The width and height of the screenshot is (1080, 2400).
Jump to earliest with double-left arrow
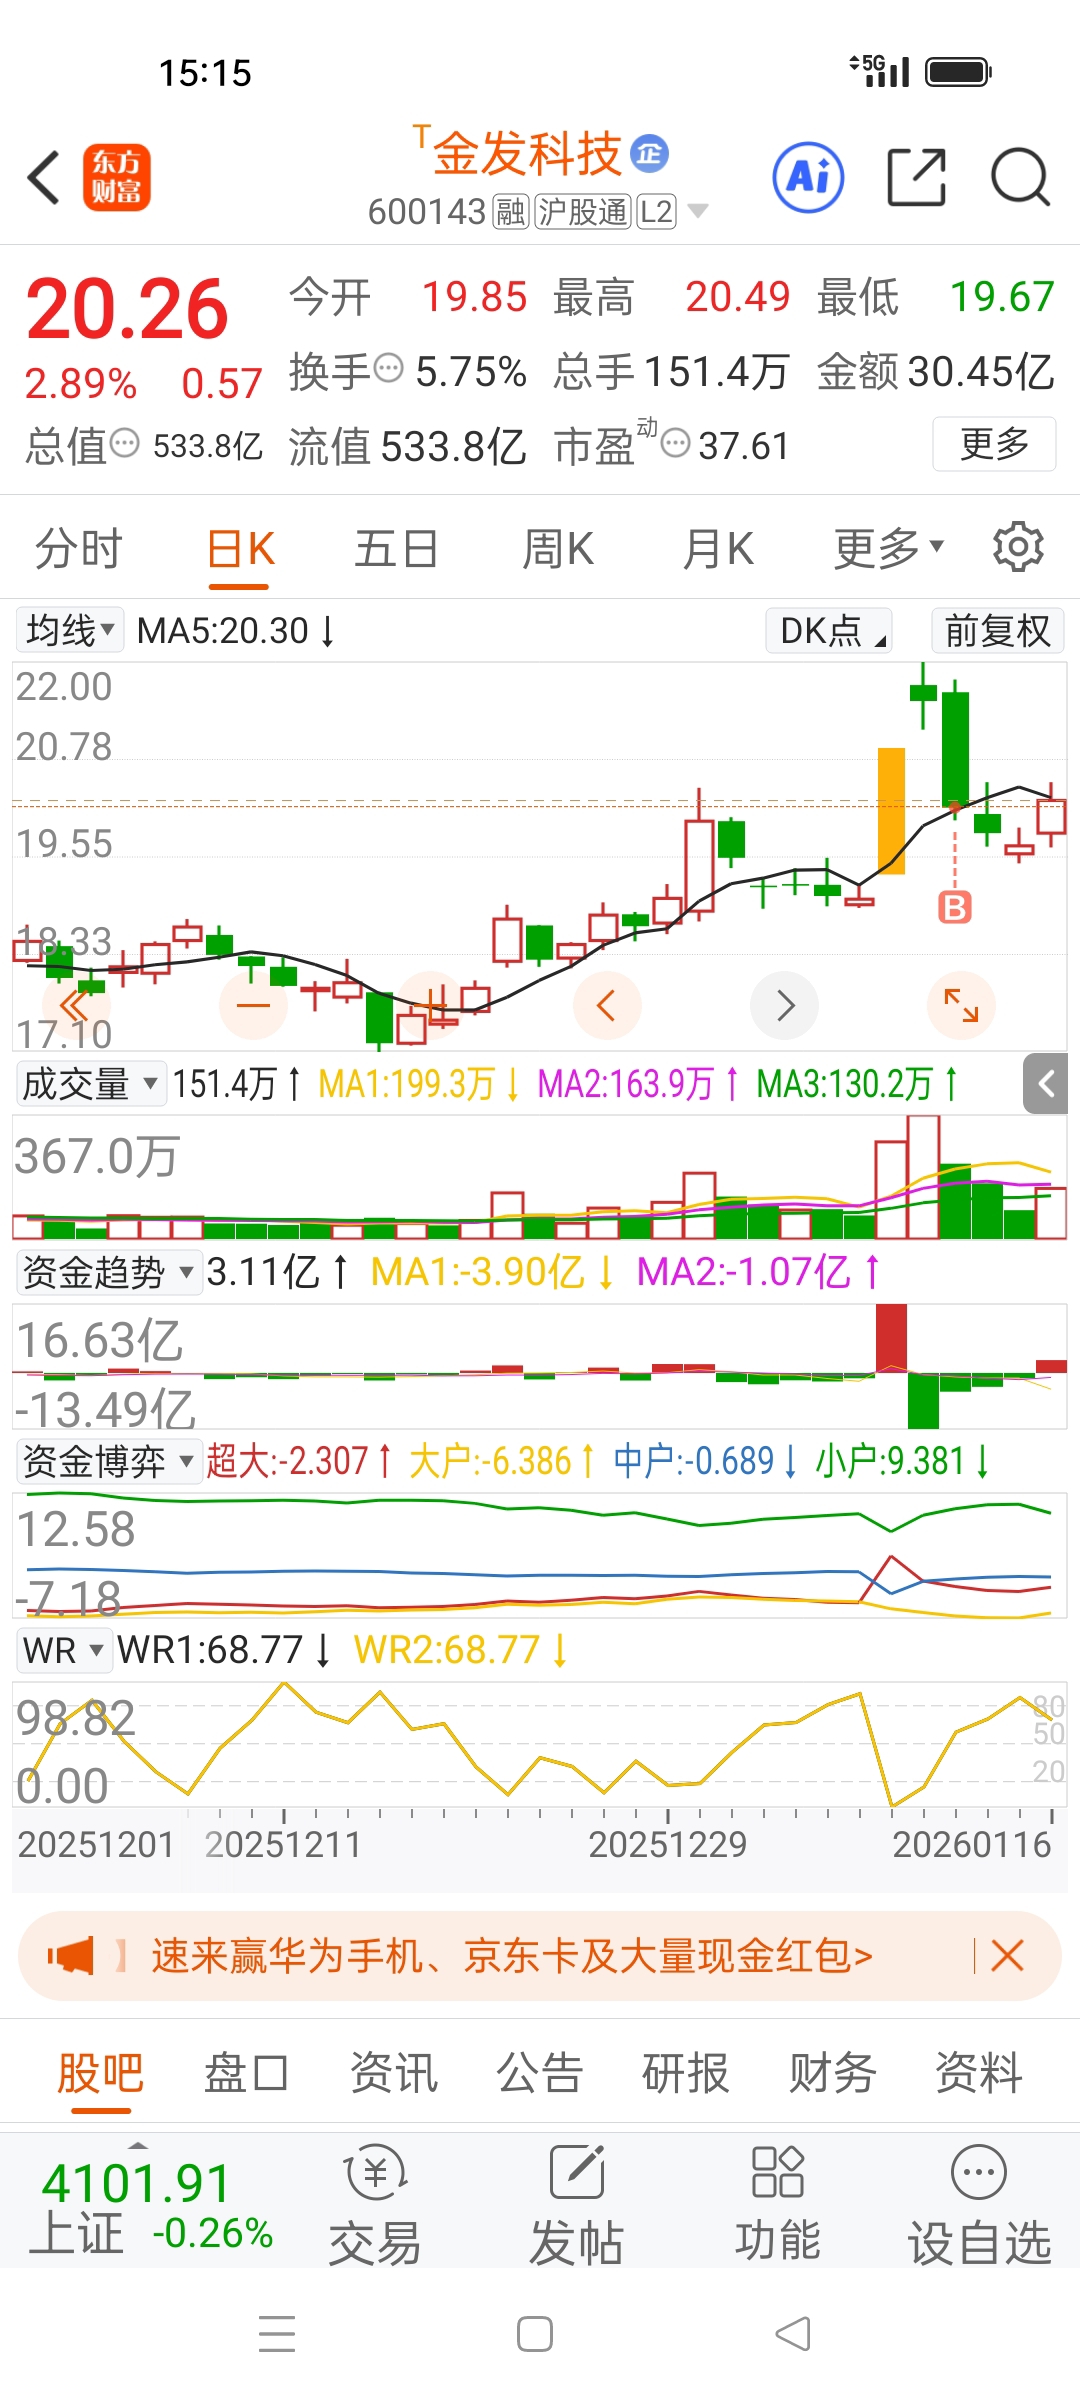pos(74,1005)
